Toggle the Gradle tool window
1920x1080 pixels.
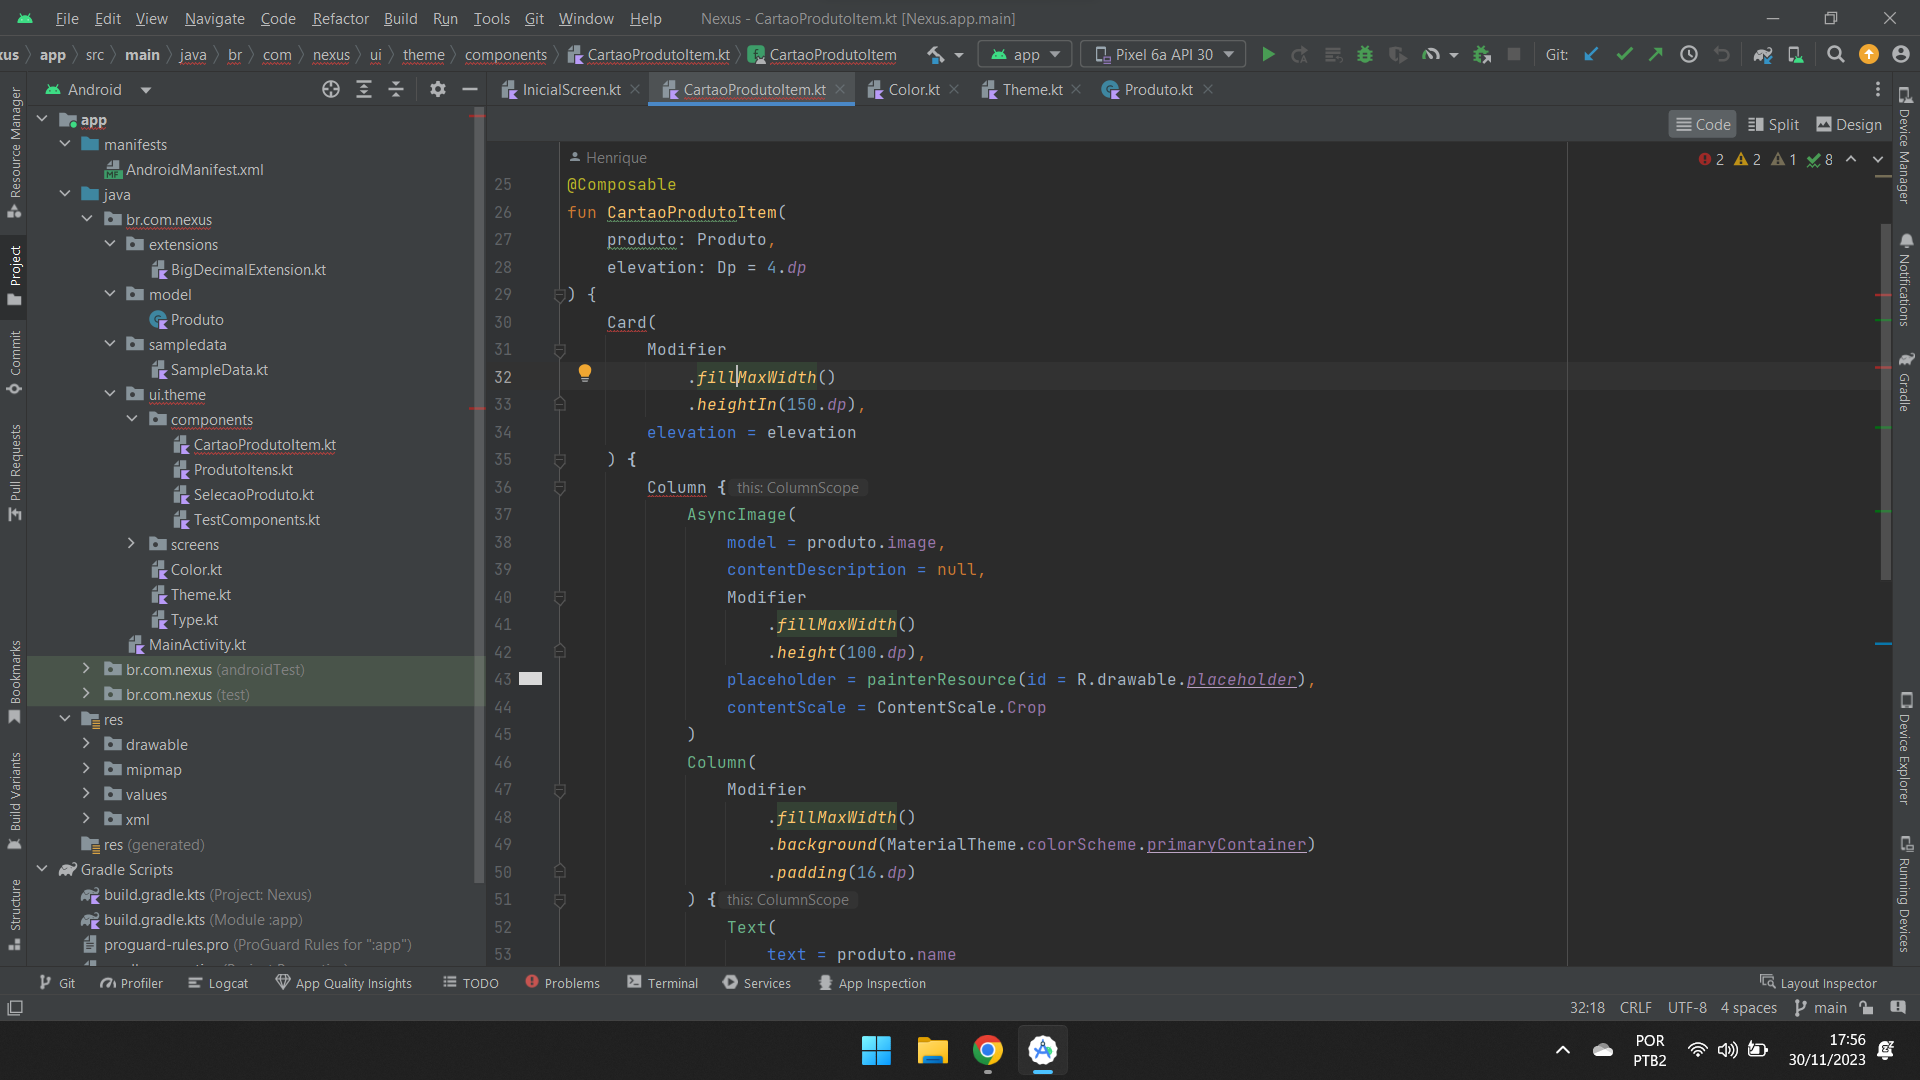click(x=1906, y=382)
